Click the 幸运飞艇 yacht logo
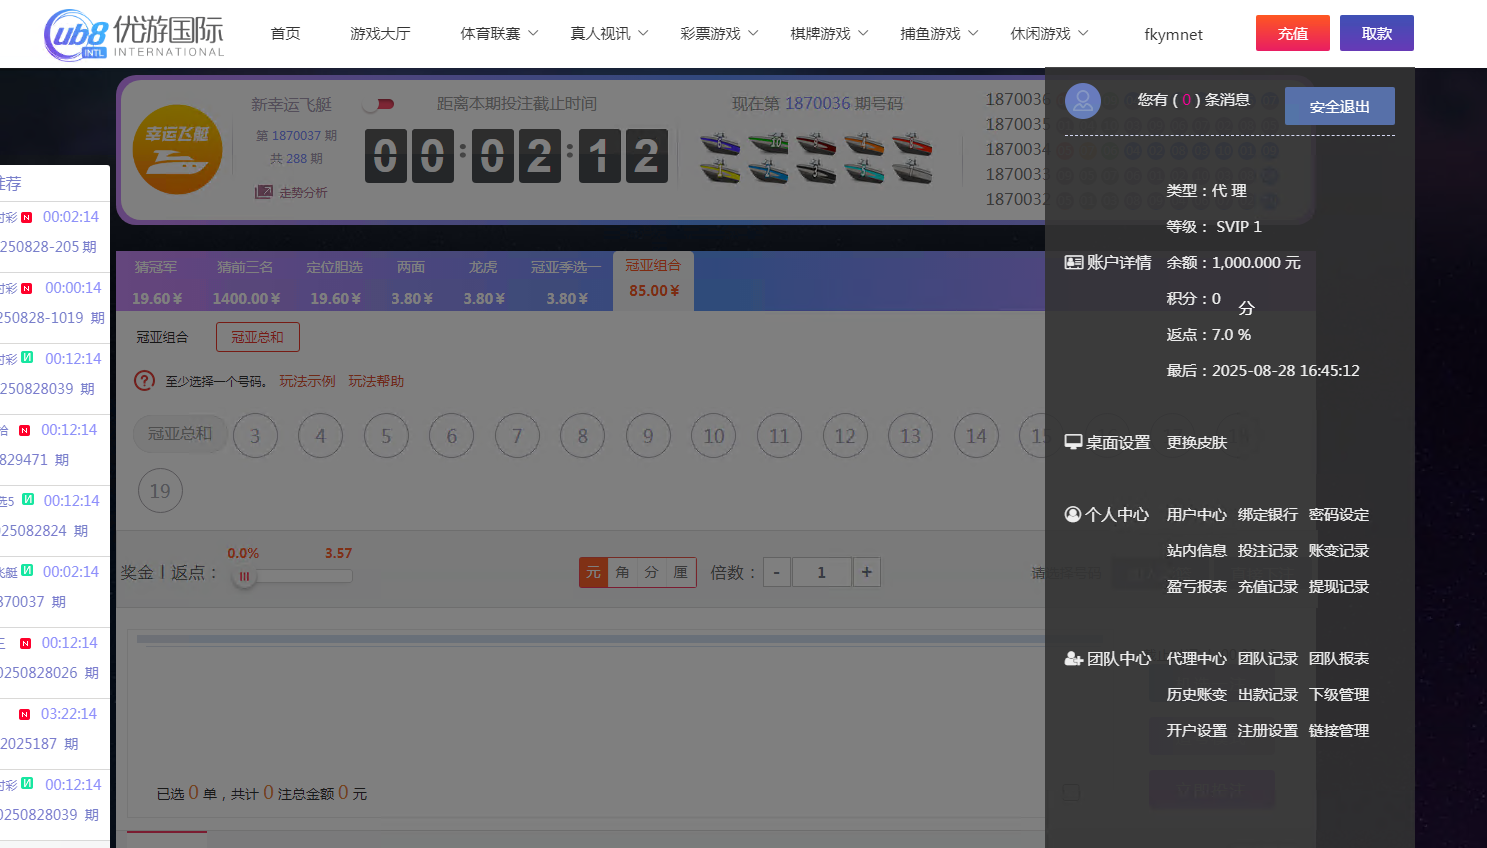 (x=178, y=149)
